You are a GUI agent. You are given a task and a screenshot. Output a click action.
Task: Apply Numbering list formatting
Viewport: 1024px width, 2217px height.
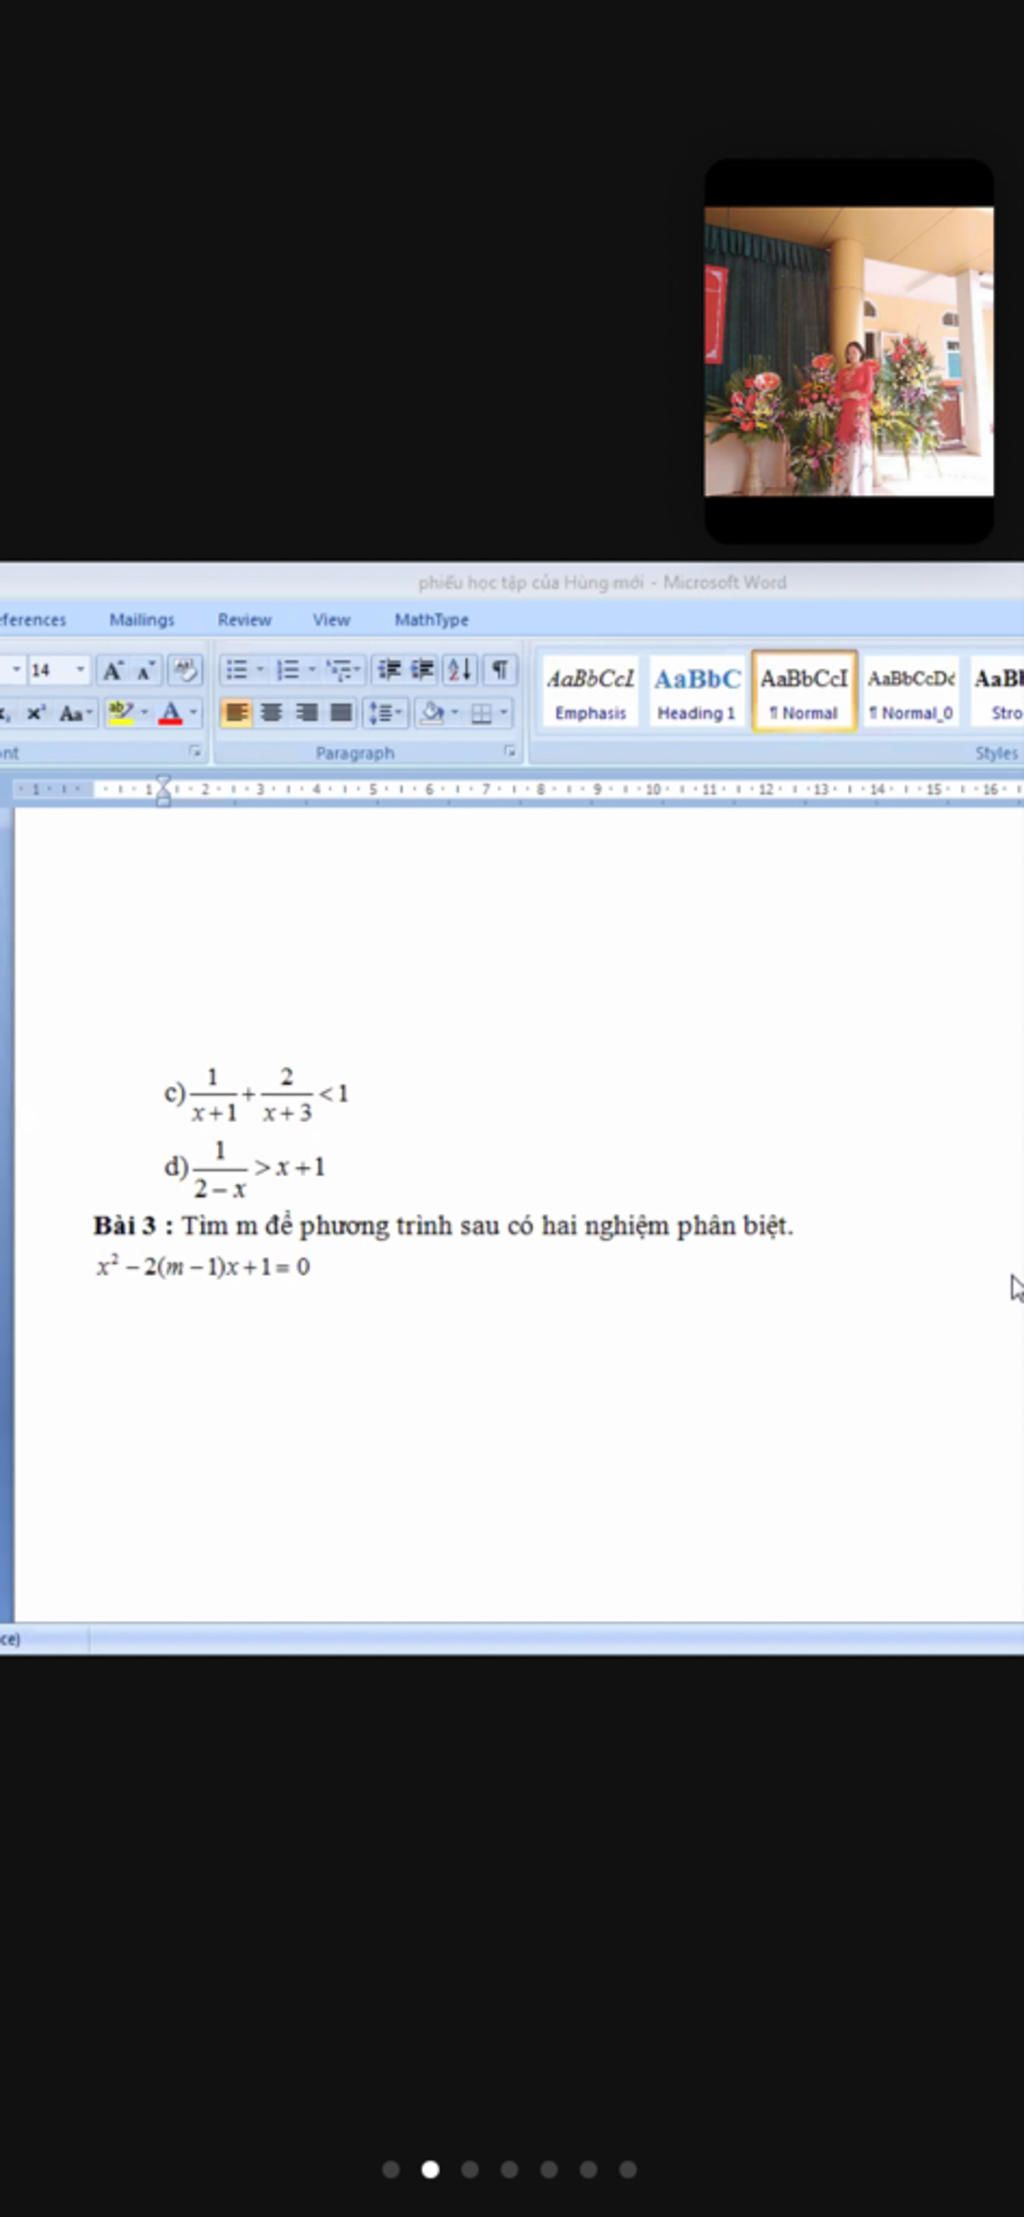(x=288, y=670)
